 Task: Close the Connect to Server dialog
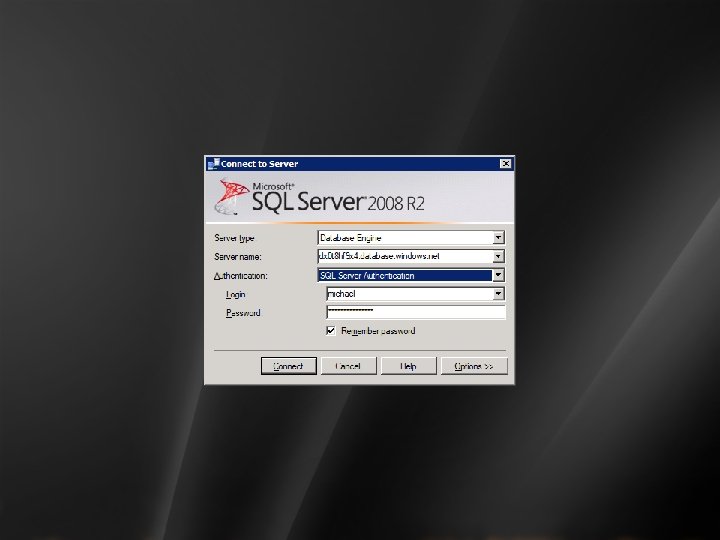pos(505,163)
